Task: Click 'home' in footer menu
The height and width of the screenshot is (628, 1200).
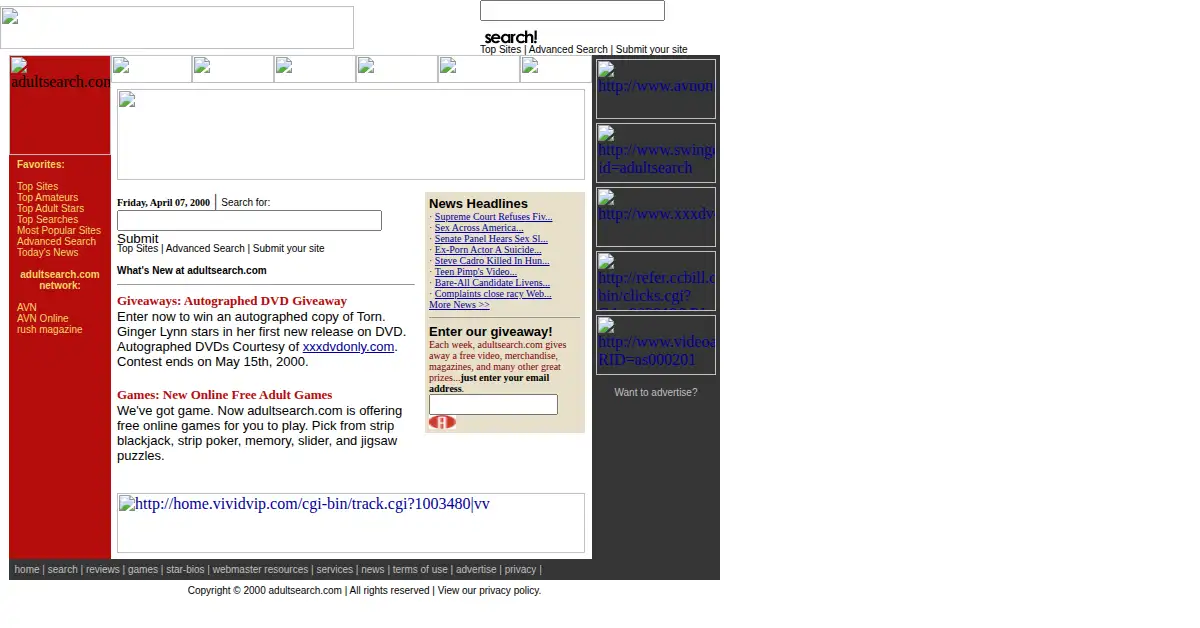Action: [27, 569]
